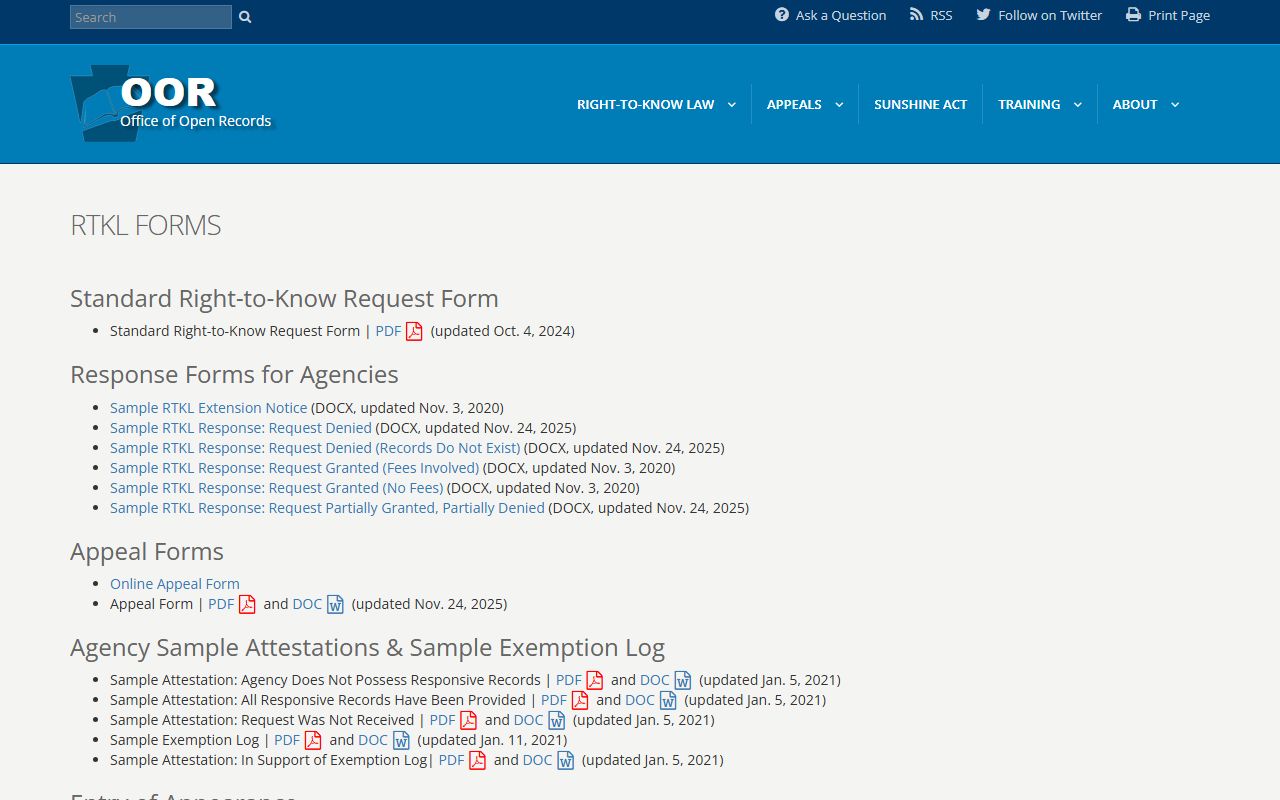
Task: Open Request Granted (Fees Involved) link
Action: point(295,468)
